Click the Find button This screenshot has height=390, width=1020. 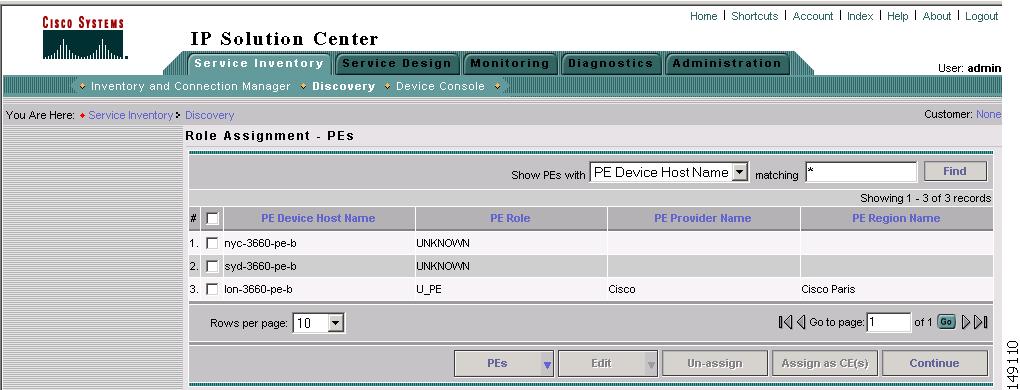(x=955, y=172)
